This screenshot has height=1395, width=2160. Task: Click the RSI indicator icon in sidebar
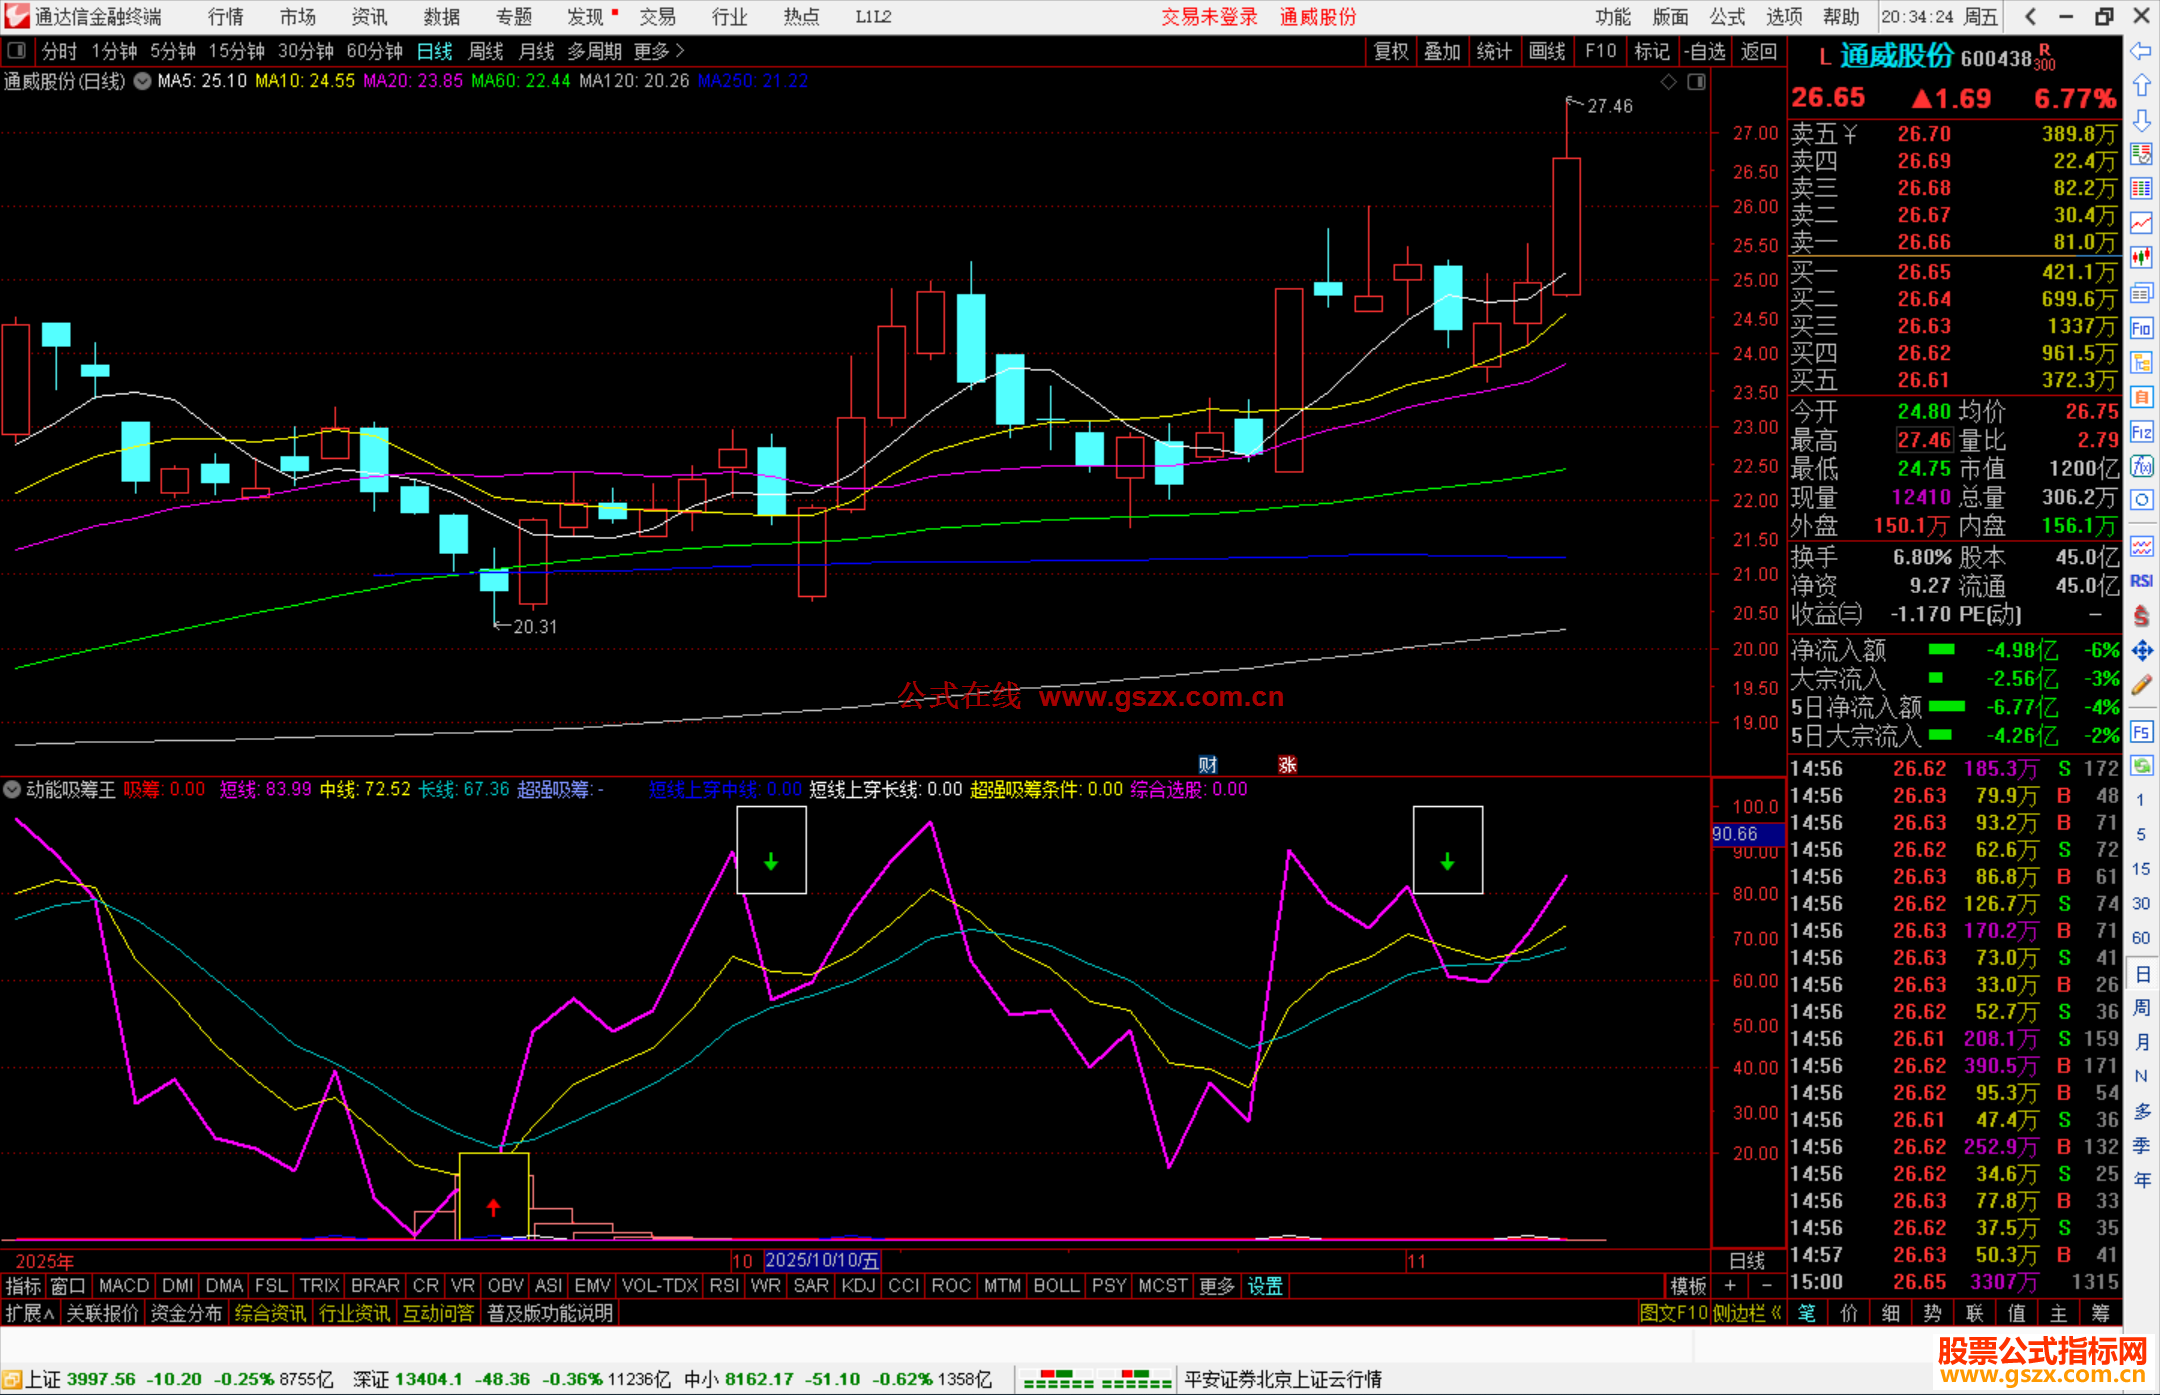(x=2141, y=581)
